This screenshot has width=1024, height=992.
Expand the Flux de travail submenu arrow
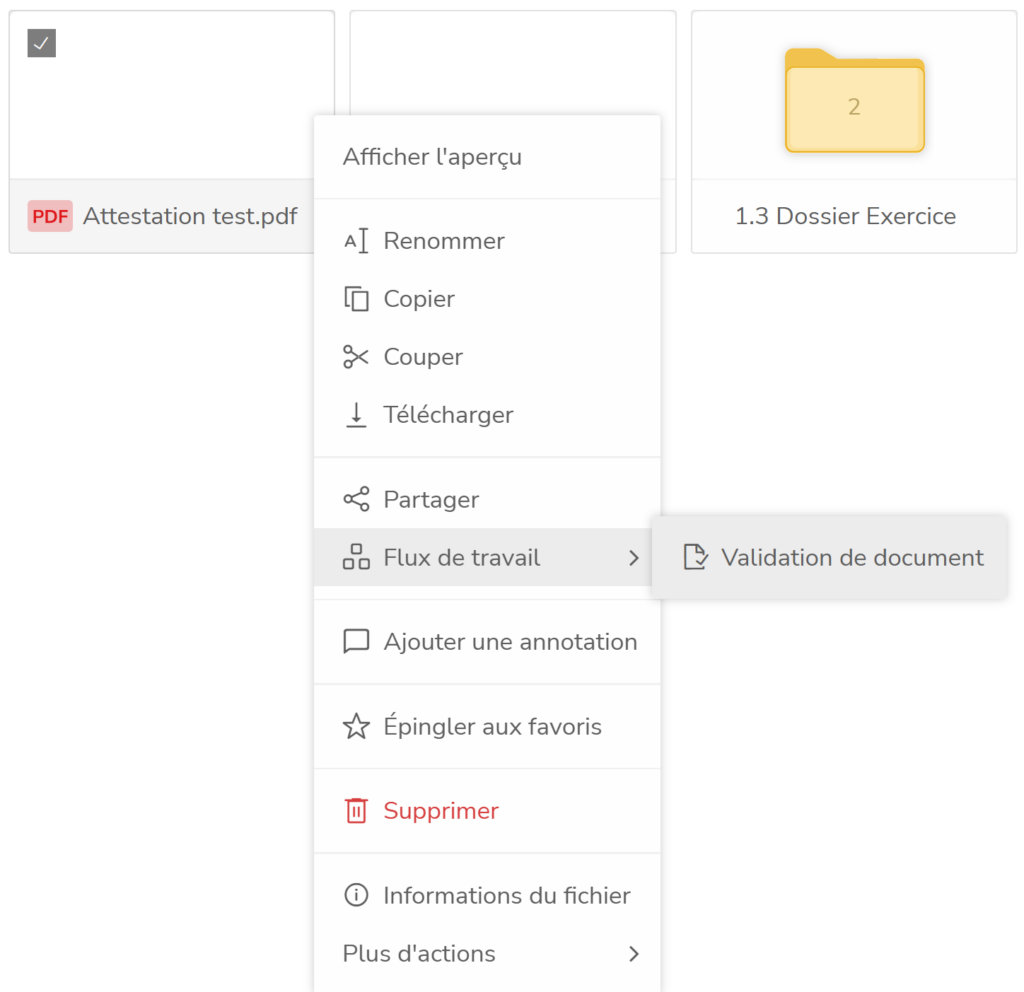pos(633,558)
